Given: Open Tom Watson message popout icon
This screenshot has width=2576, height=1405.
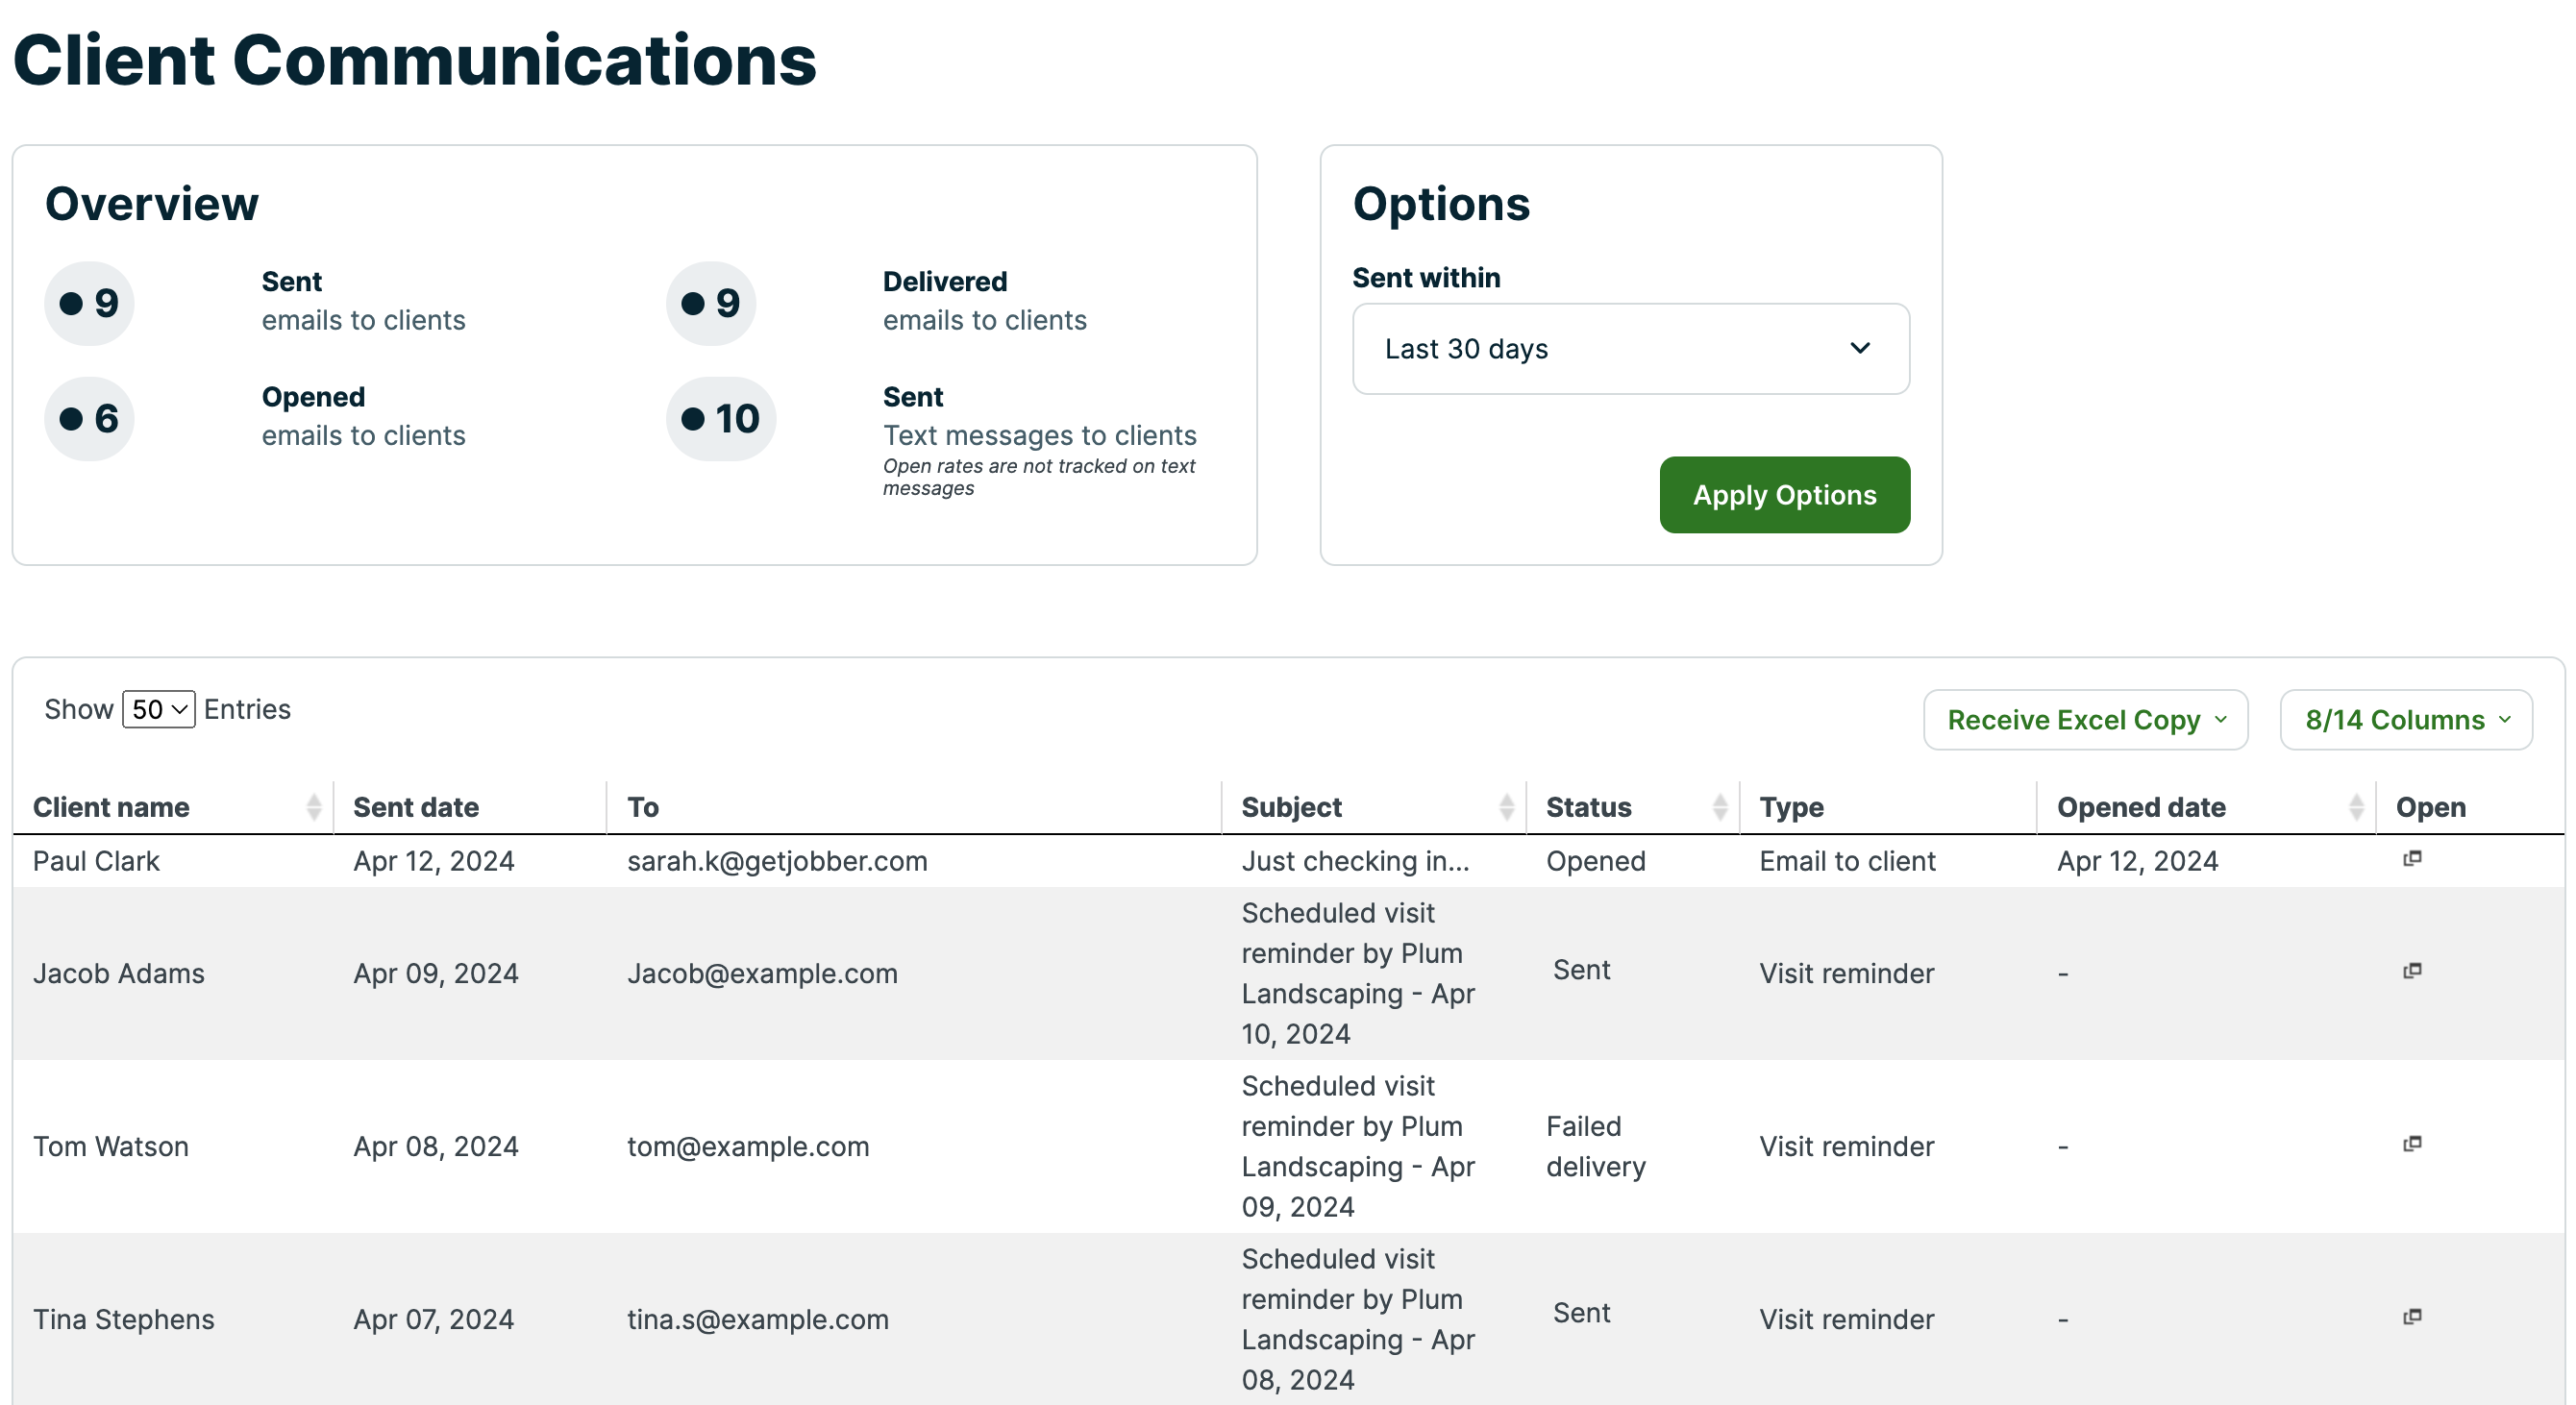Looking at the screenshot, I should pos(2412,1144).
